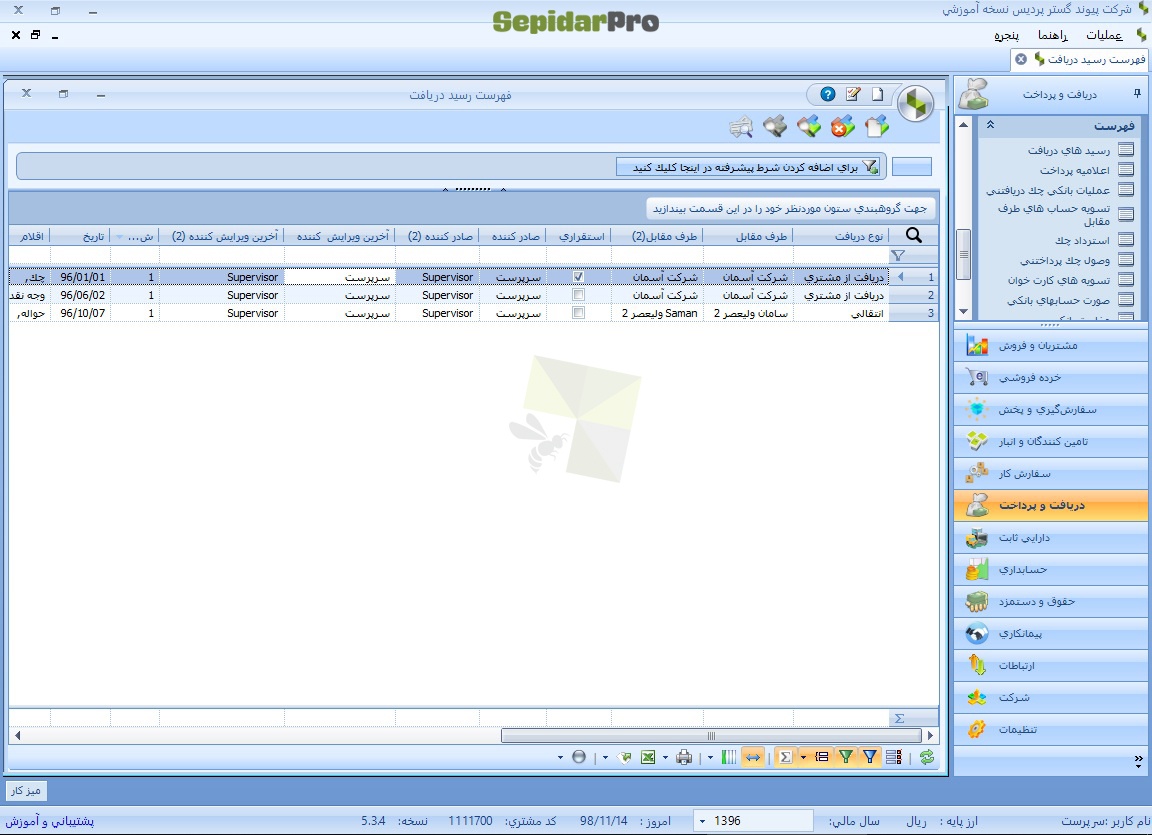
Task: Sort by the نوع دریافت column header
Action: [841, 236]
